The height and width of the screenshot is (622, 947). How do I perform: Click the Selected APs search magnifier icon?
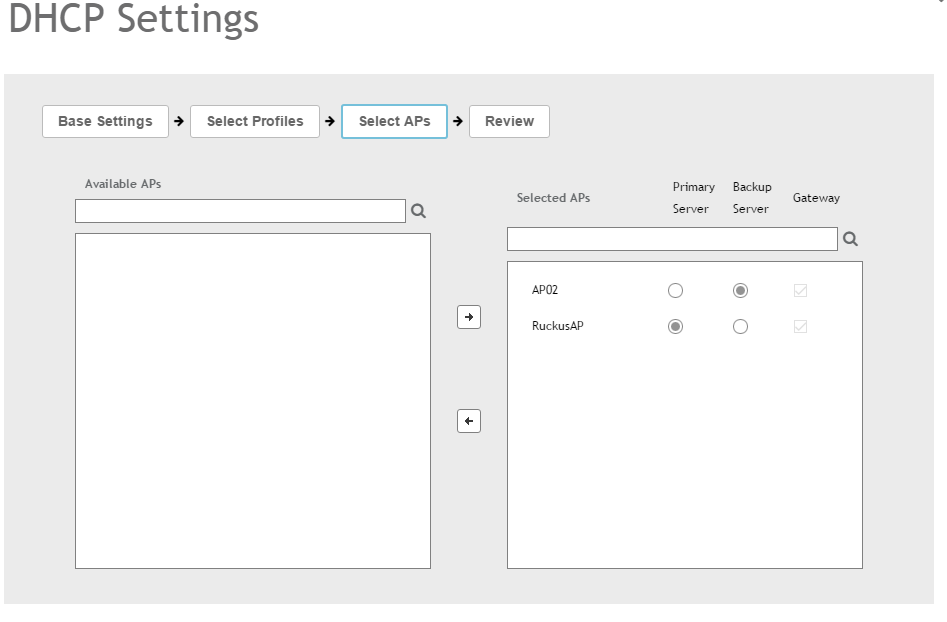pos(850,239)
